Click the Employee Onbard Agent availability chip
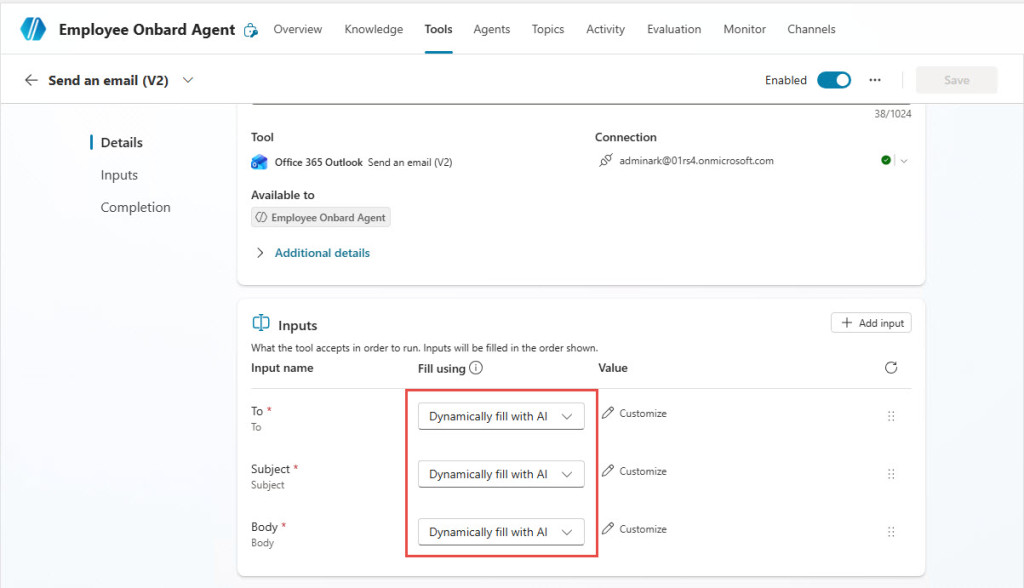The image size is (1024, 588). 321,218
